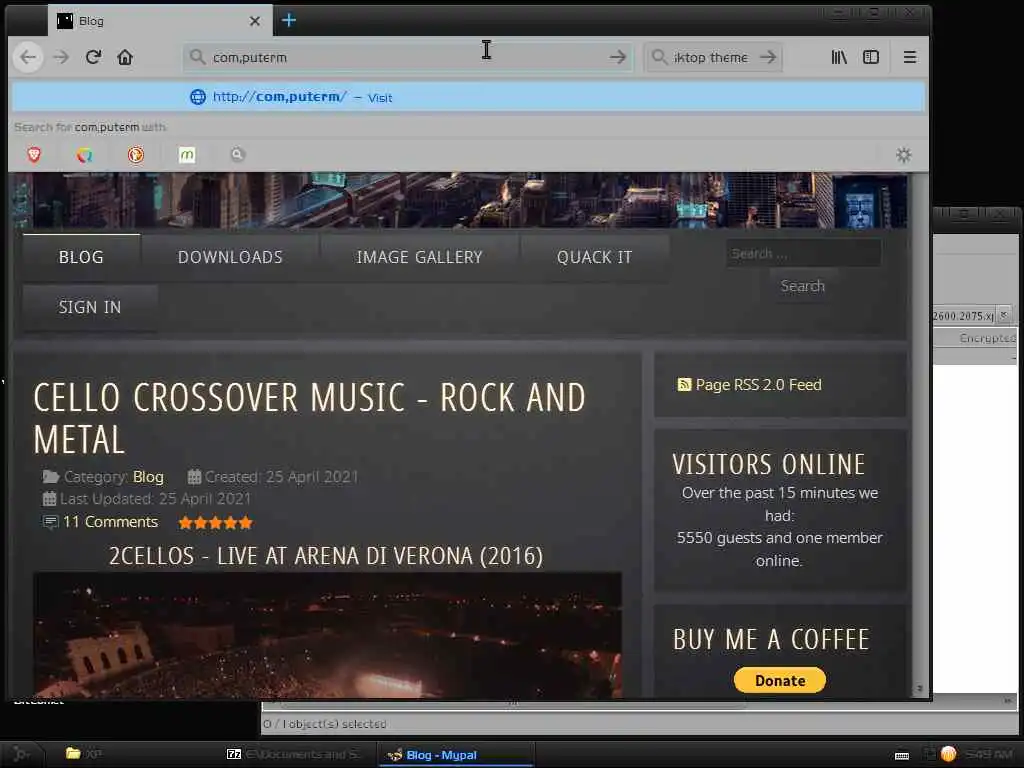The height and width of the screenshot is (768, 1024).
Task: Click the 'Created: 25 April 2021' text
Action: pos(281,477)
